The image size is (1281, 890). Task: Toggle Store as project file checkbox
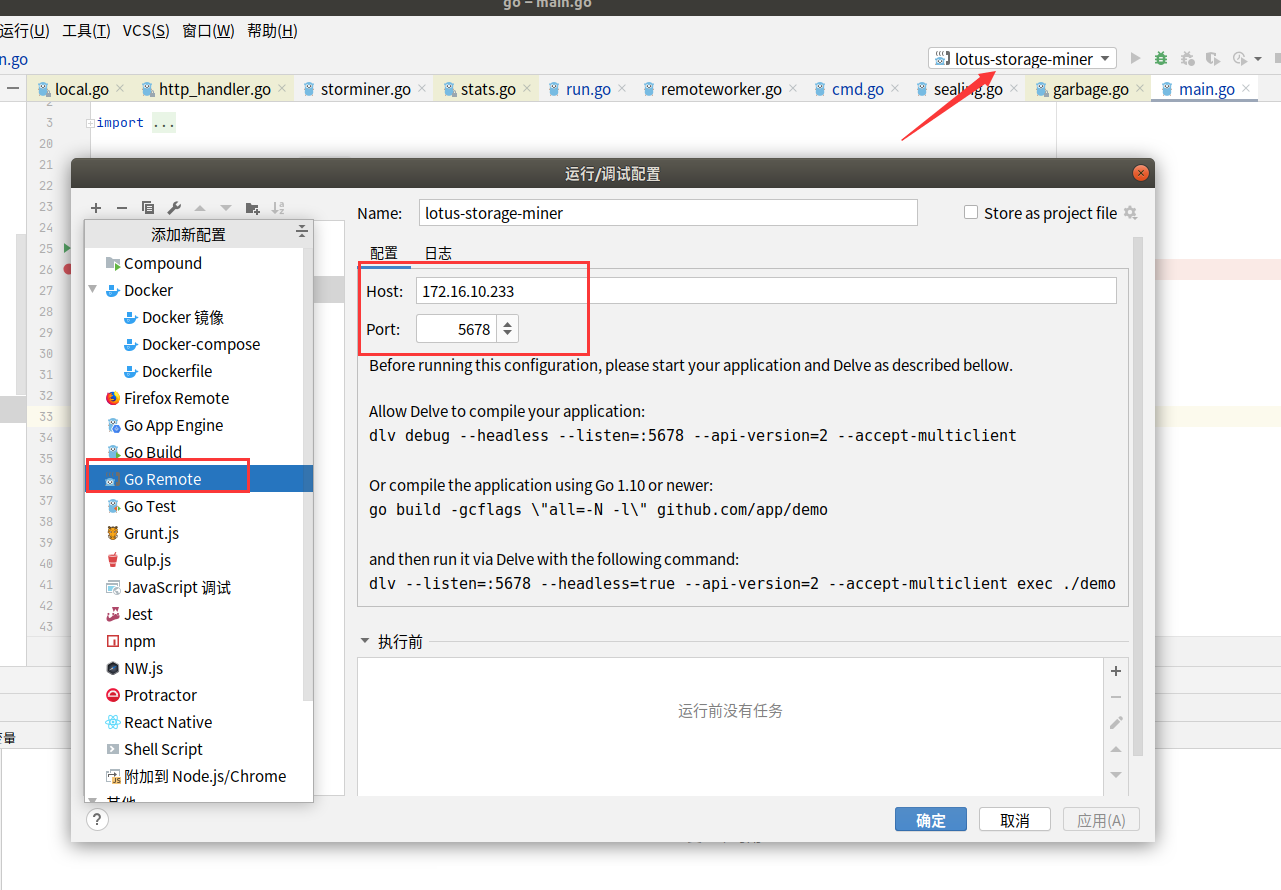(970, 212)
